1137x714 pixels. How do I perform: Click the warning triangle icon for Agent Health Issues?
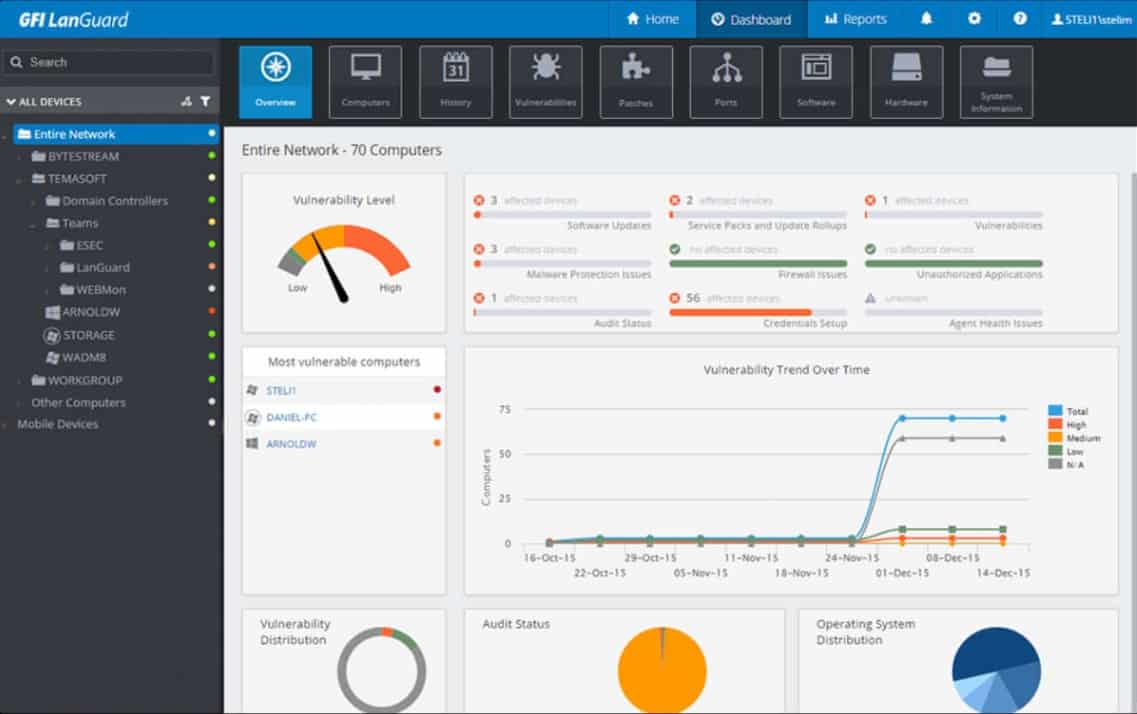click(x=870, y=298)
